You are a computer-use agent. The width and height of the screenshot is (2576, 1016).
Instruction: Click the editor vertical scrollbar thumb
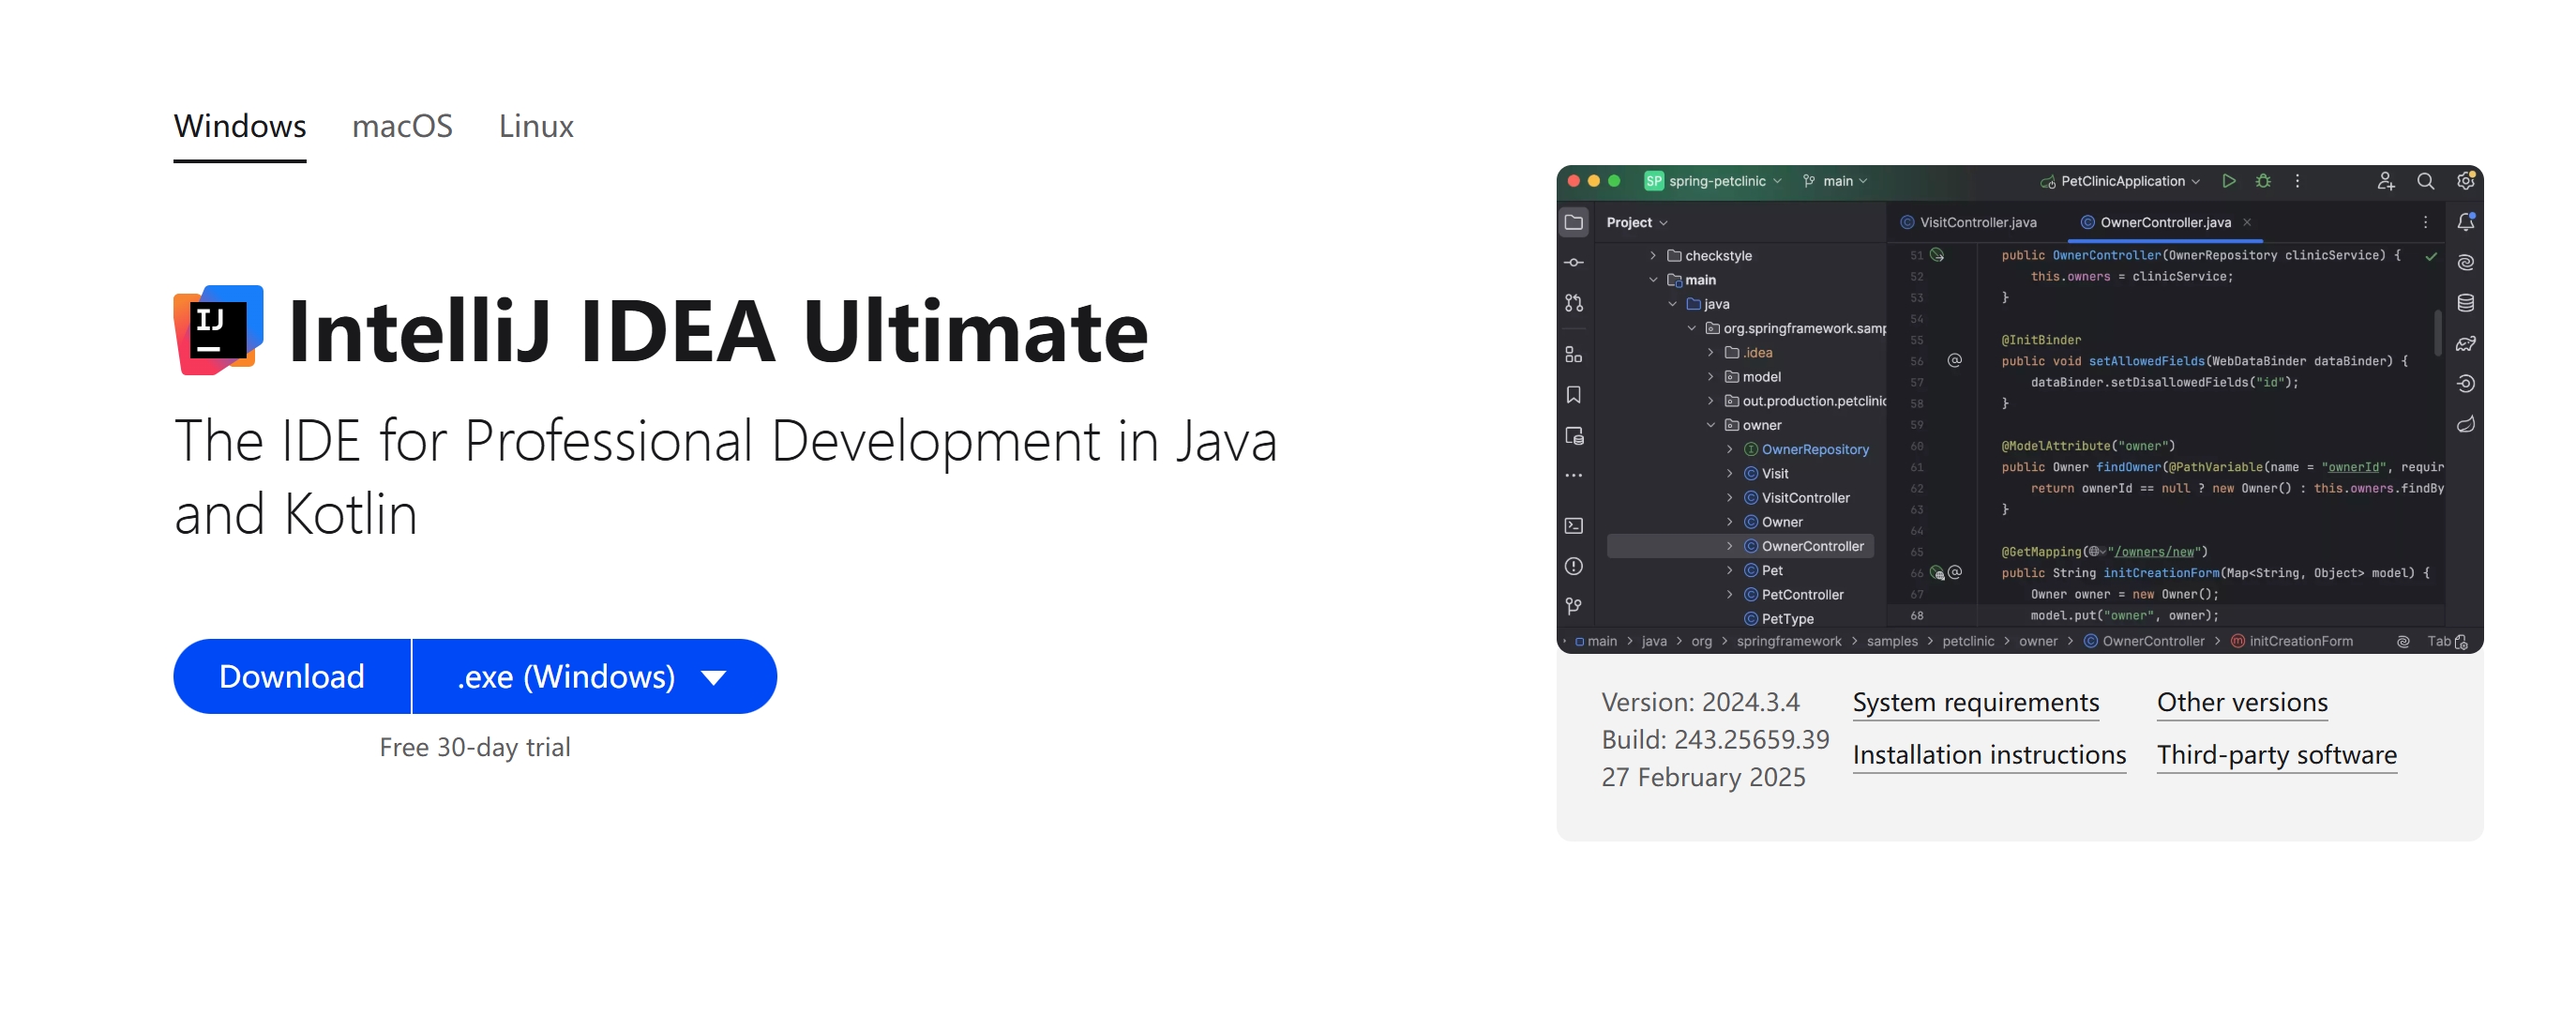2438,332
